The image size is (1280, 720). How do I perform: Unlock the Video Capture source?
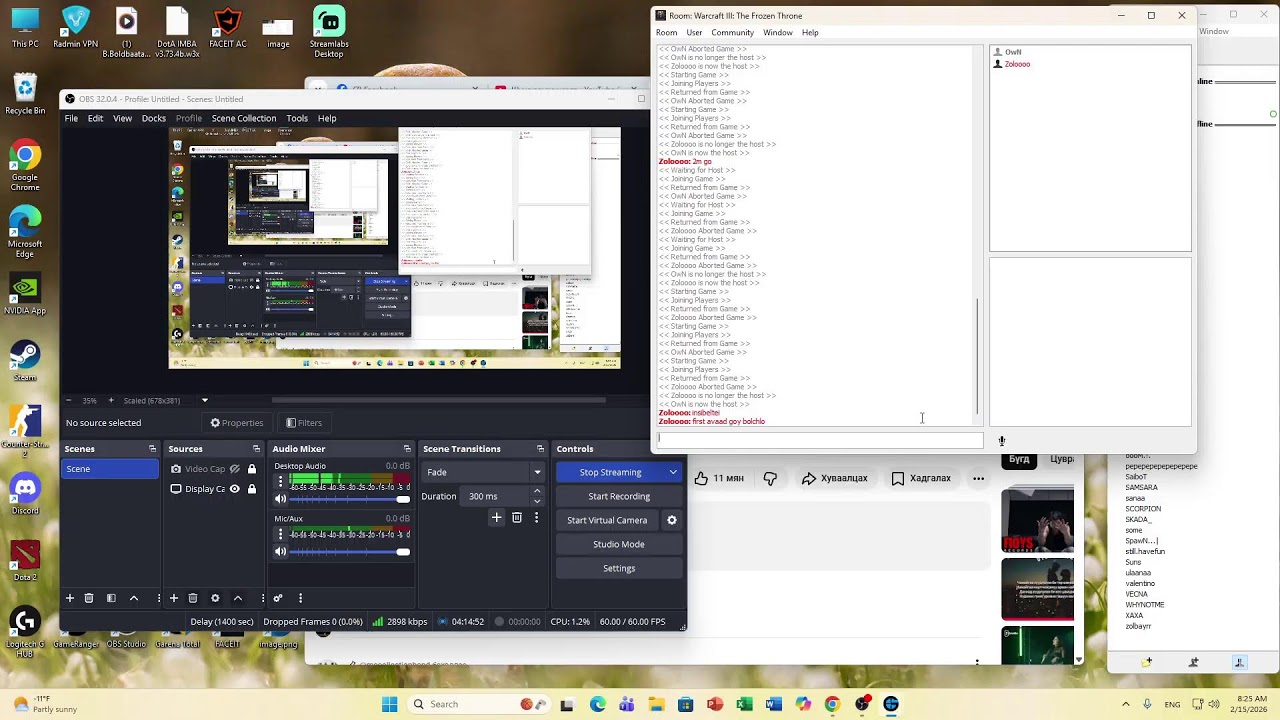coord(252,469)
